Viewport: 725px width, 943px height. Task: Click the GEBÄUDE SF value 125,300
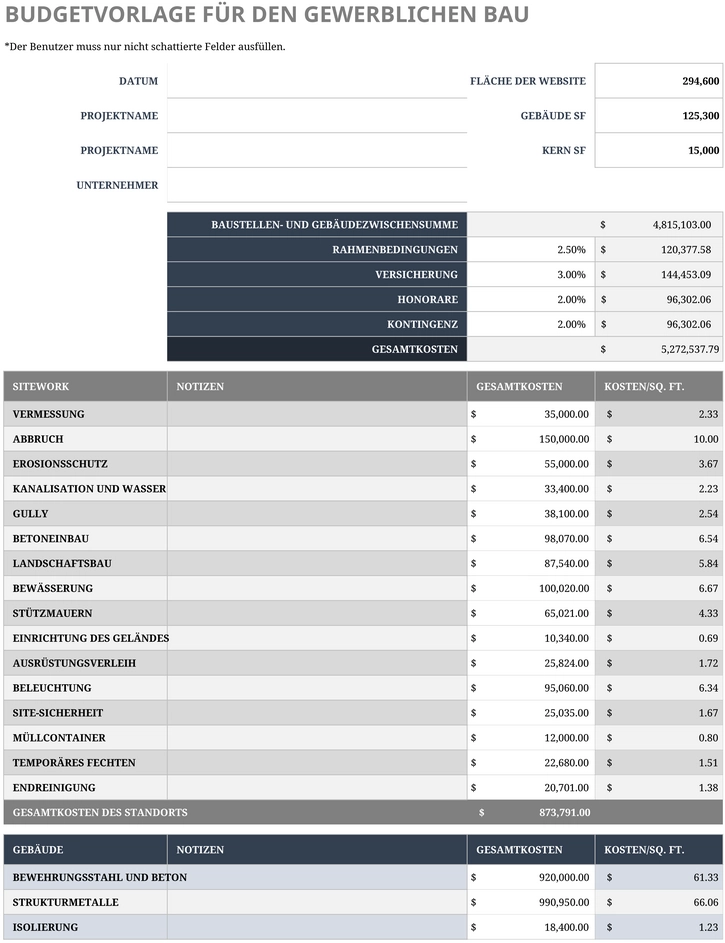pyautogui.click(x=659, y=115)
